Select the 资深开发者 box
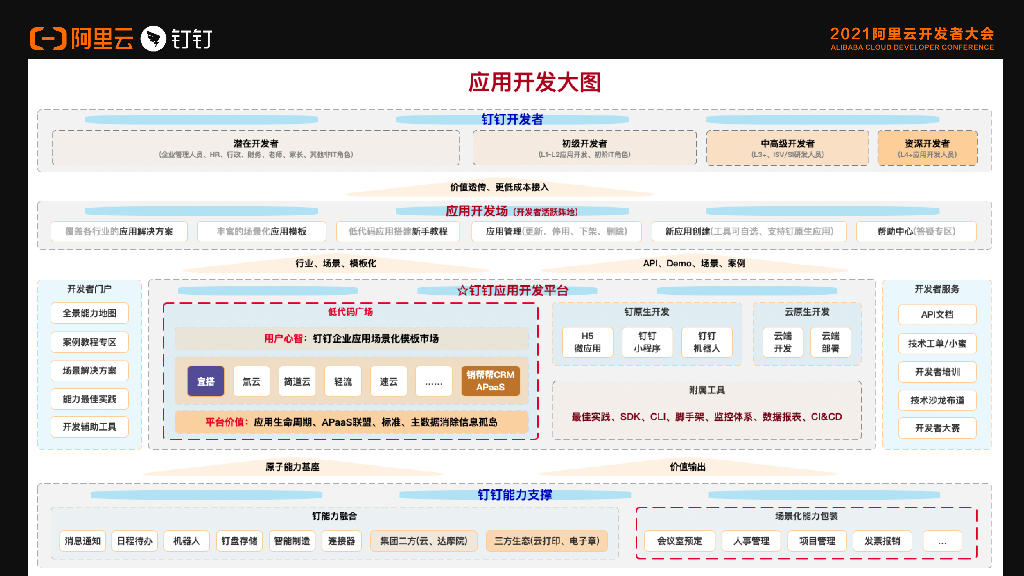Viewport: 1024px width, 576px height. 927,148
